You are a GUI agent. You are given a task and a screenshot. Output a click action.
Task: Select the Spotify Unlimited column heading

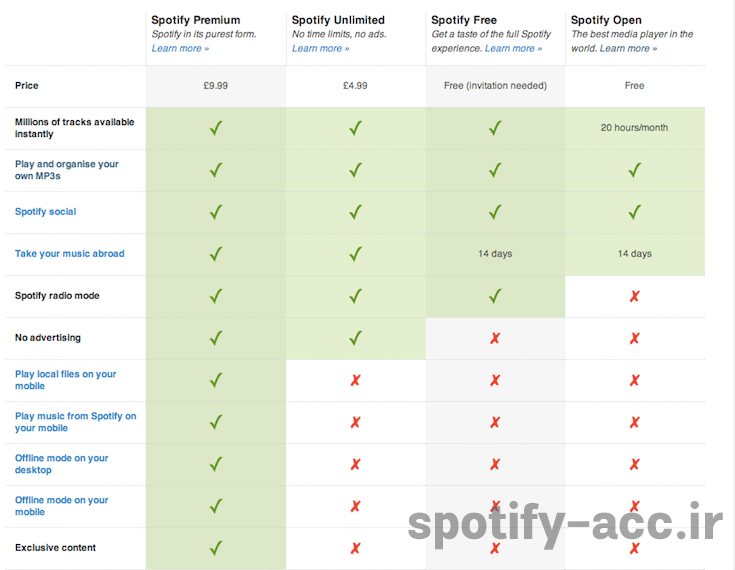[338, 20]
